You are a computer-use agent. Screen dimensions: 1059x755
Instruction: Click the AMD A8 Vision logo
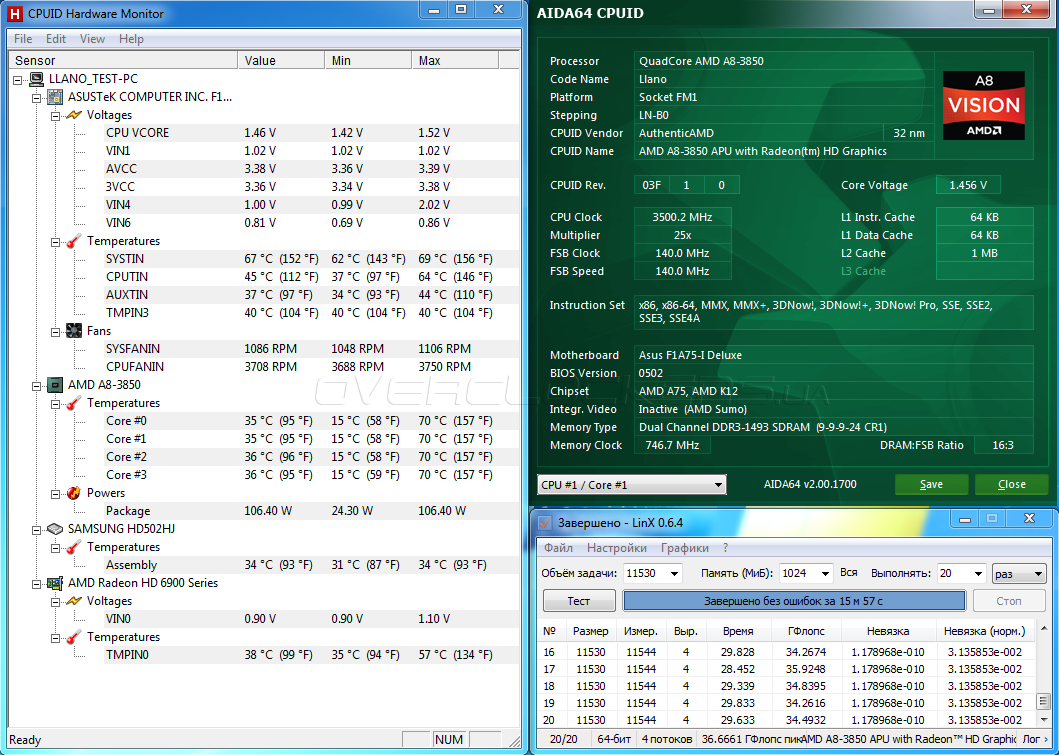coord(983,105)
